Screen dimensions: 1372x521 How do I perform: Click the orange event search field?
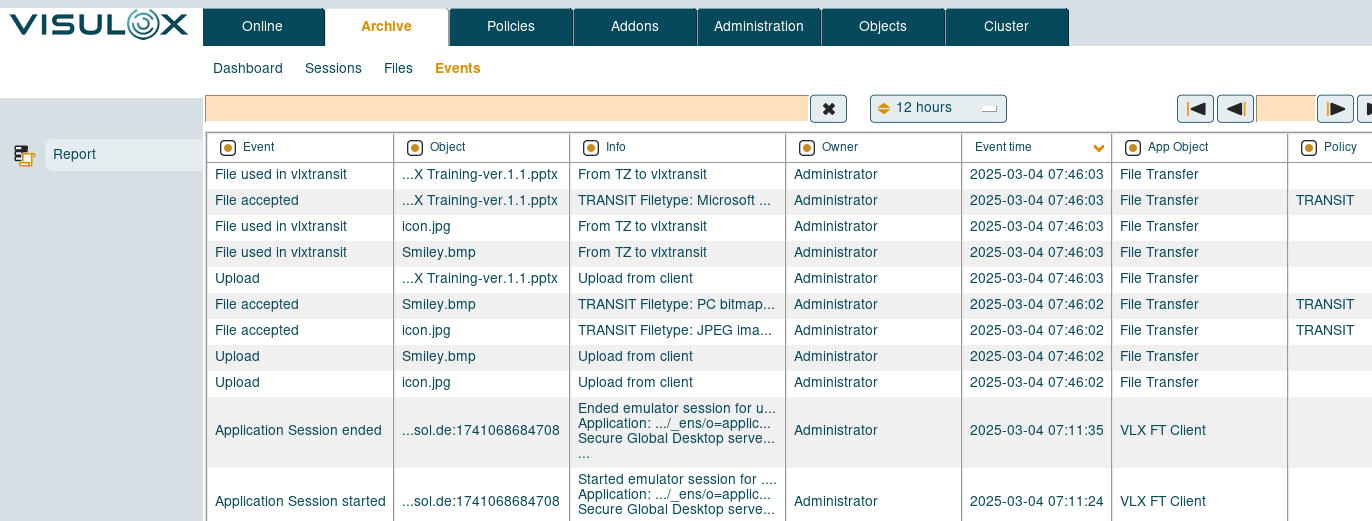506,109
